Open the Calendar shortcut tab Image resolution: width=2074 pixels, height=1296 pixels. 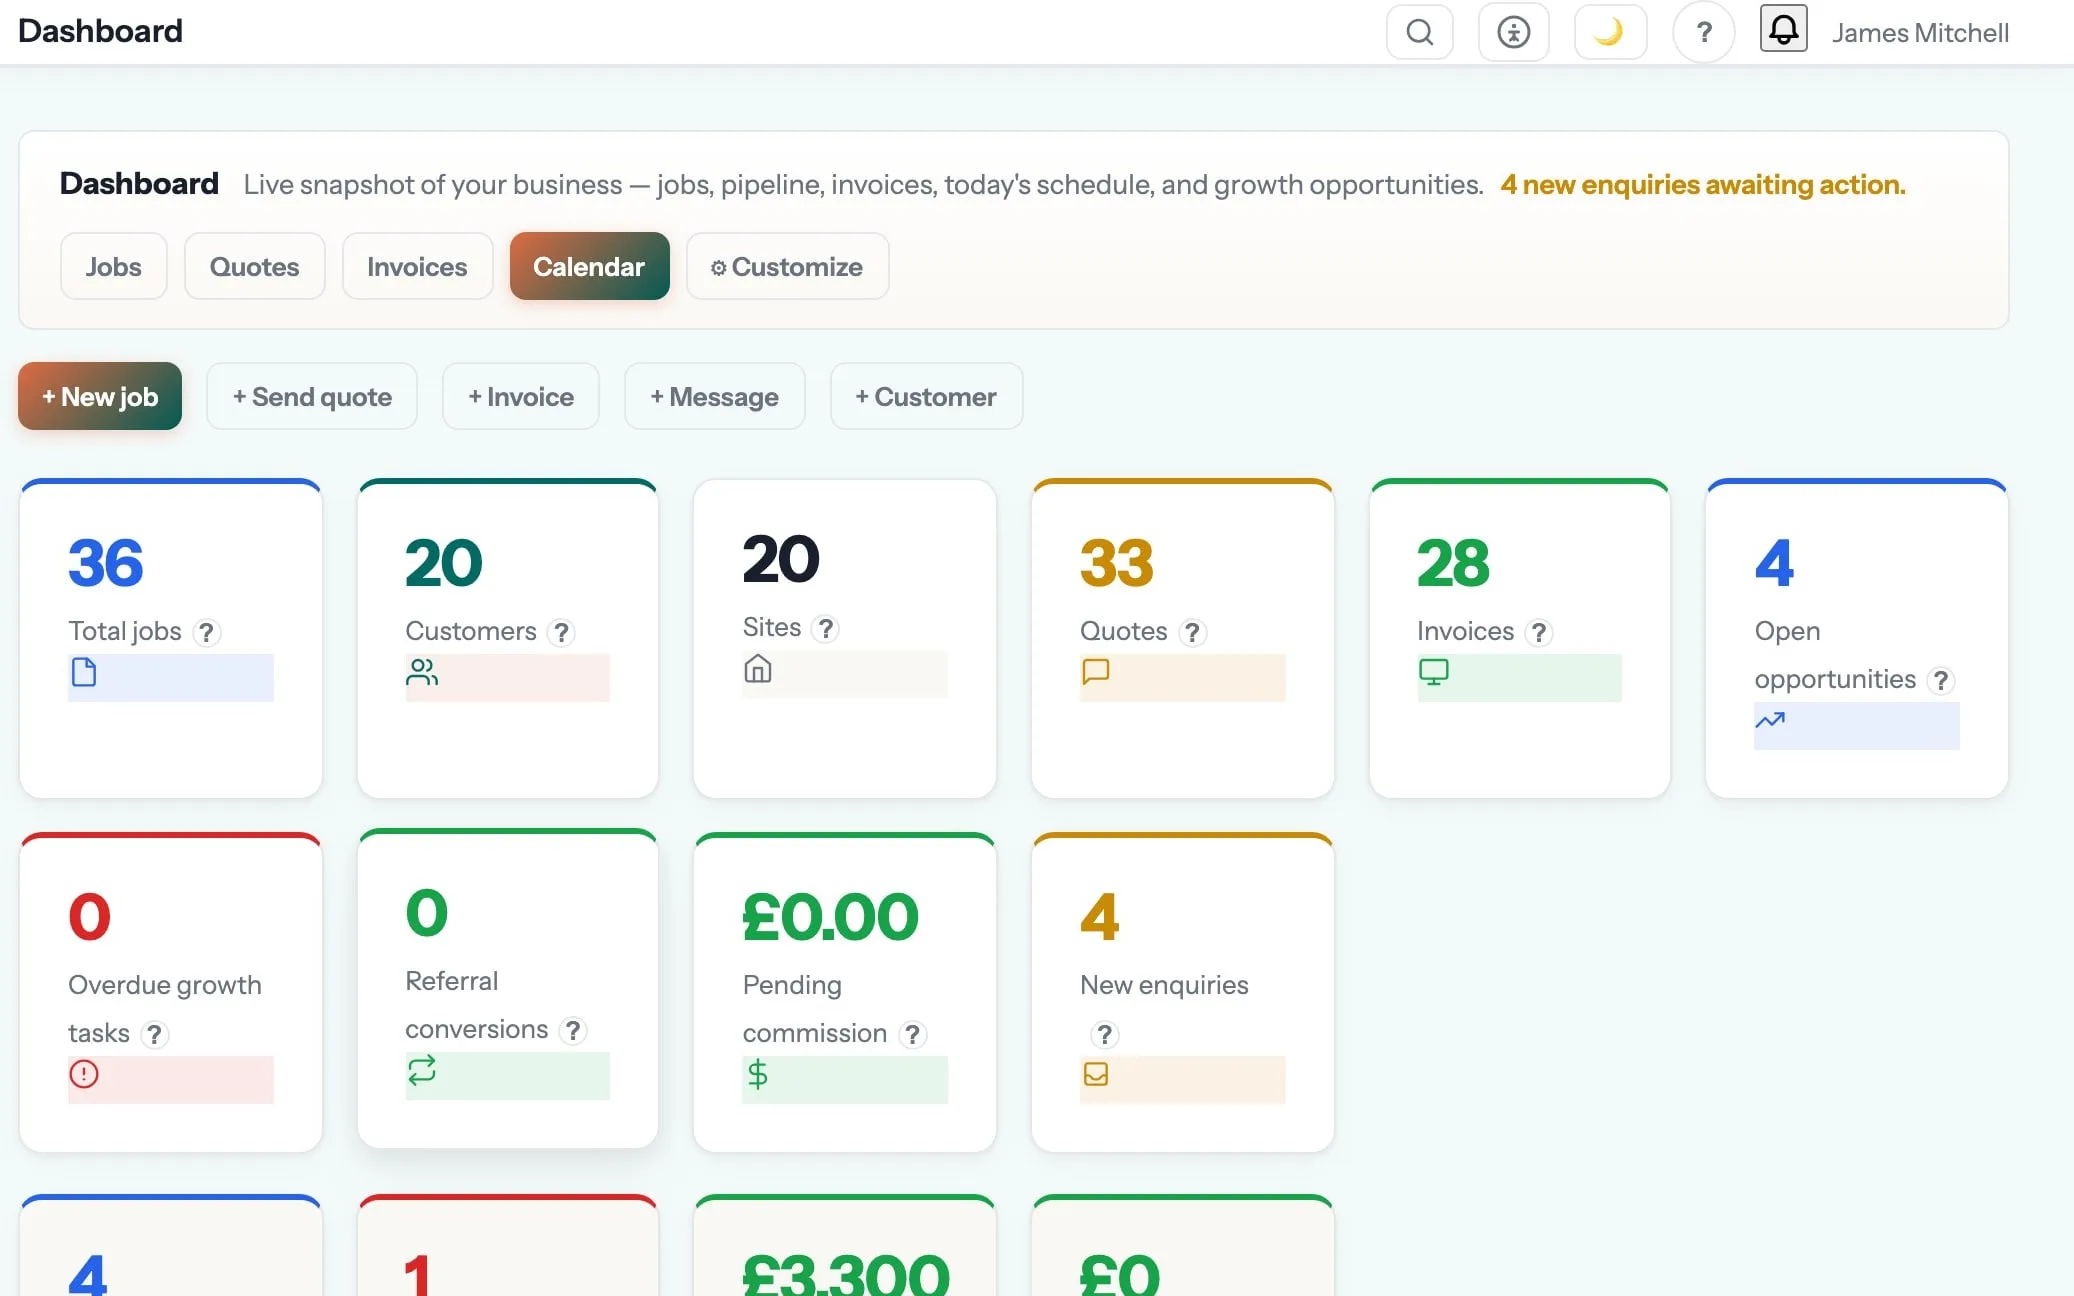coord(589,266)
